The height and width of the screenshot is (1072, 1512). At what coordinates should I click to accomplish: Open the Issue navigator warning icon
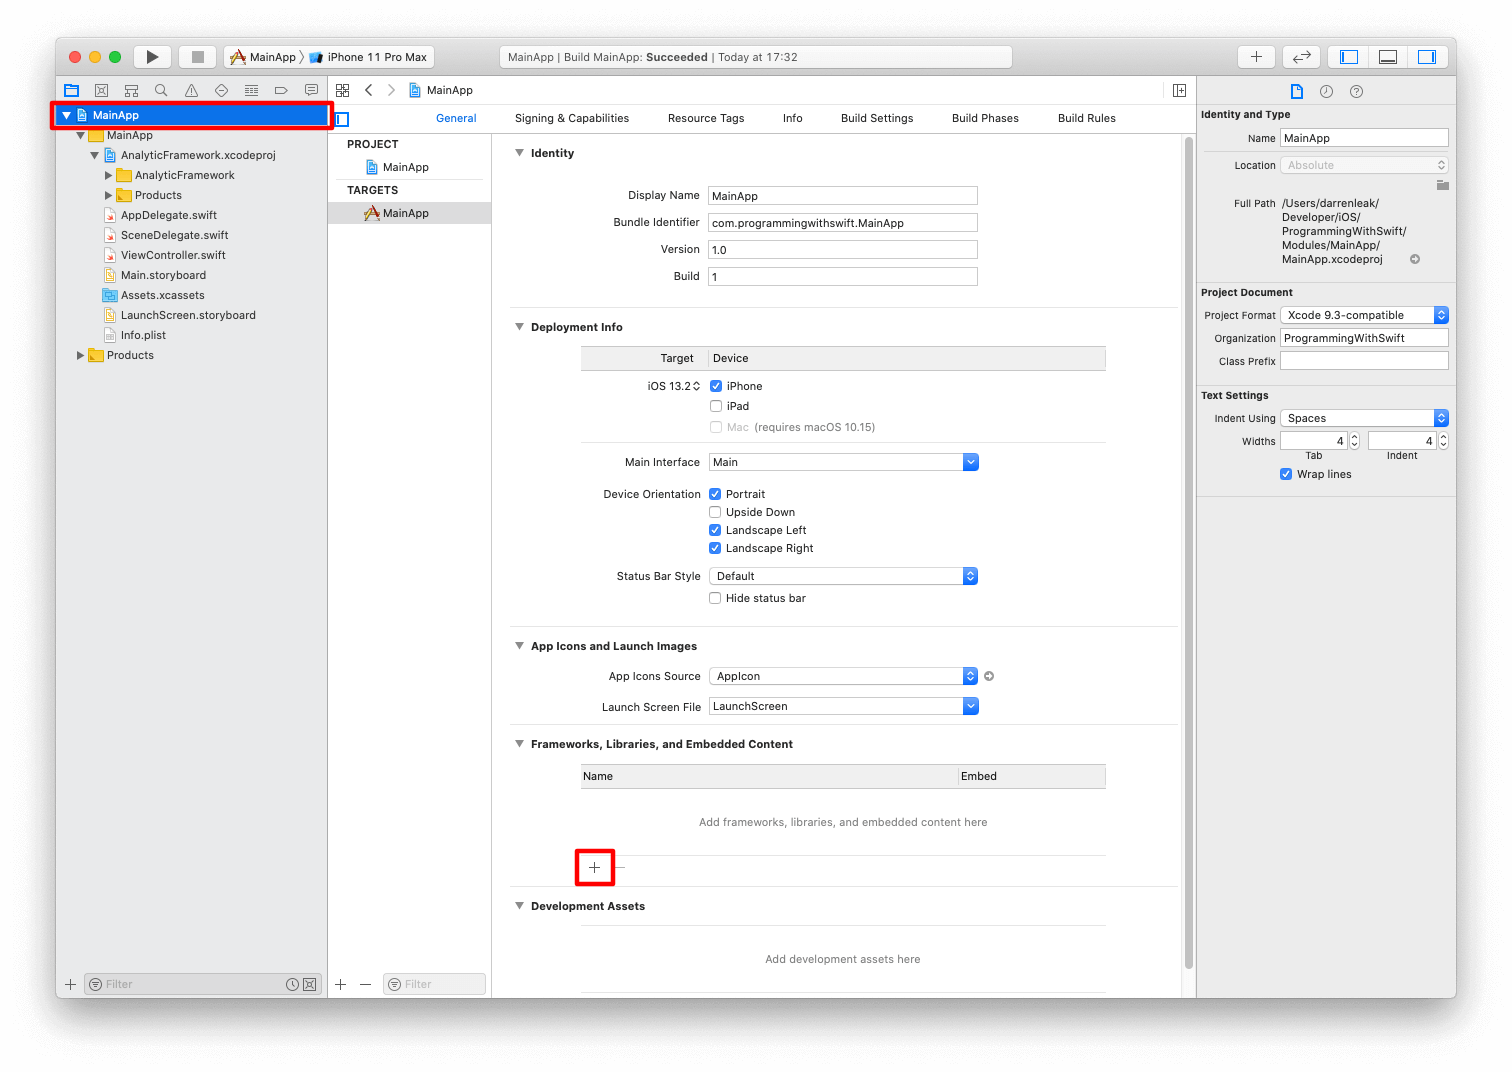191,90
